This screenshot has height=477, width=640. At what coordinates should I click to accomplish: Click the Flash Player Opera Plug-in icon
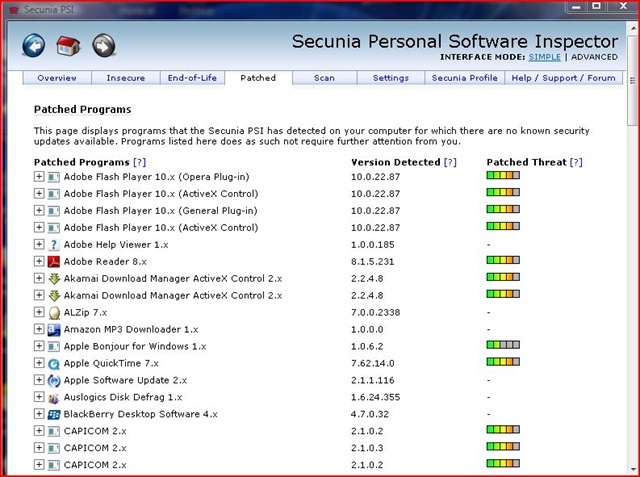(53, 177)
